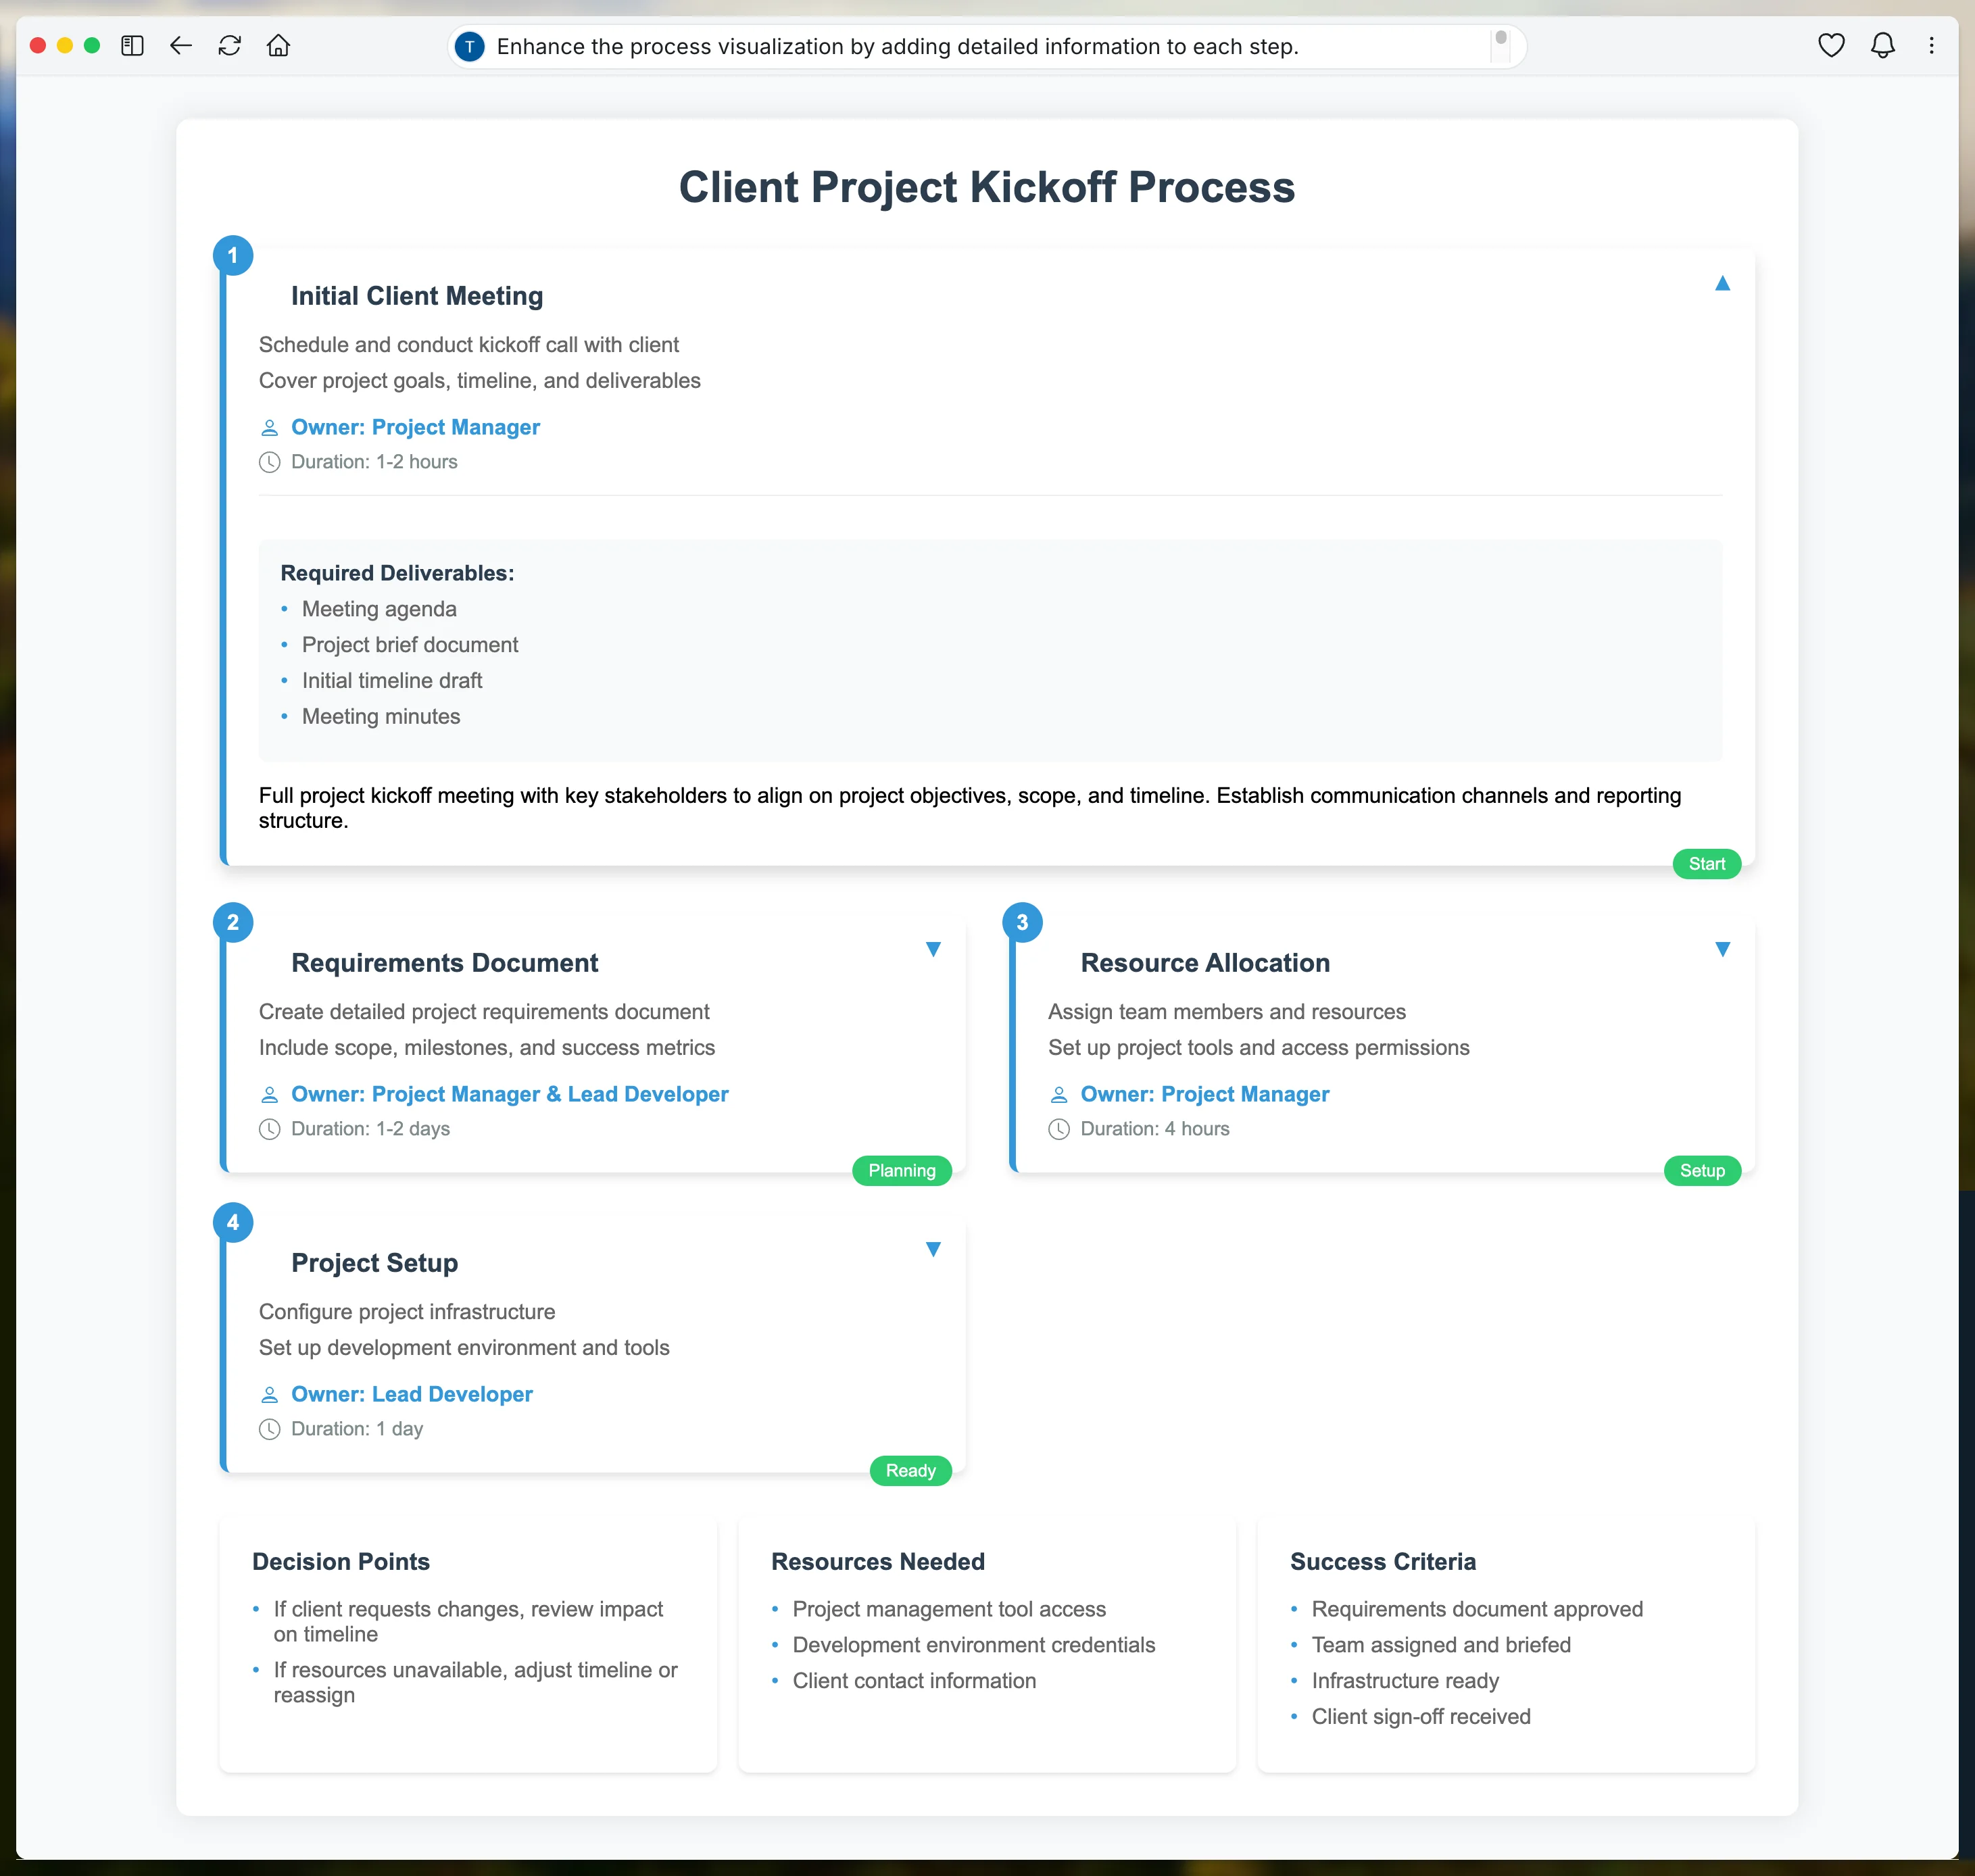Go back using the back arrow
This screenshot has height=1876, width=1975.
181,46
